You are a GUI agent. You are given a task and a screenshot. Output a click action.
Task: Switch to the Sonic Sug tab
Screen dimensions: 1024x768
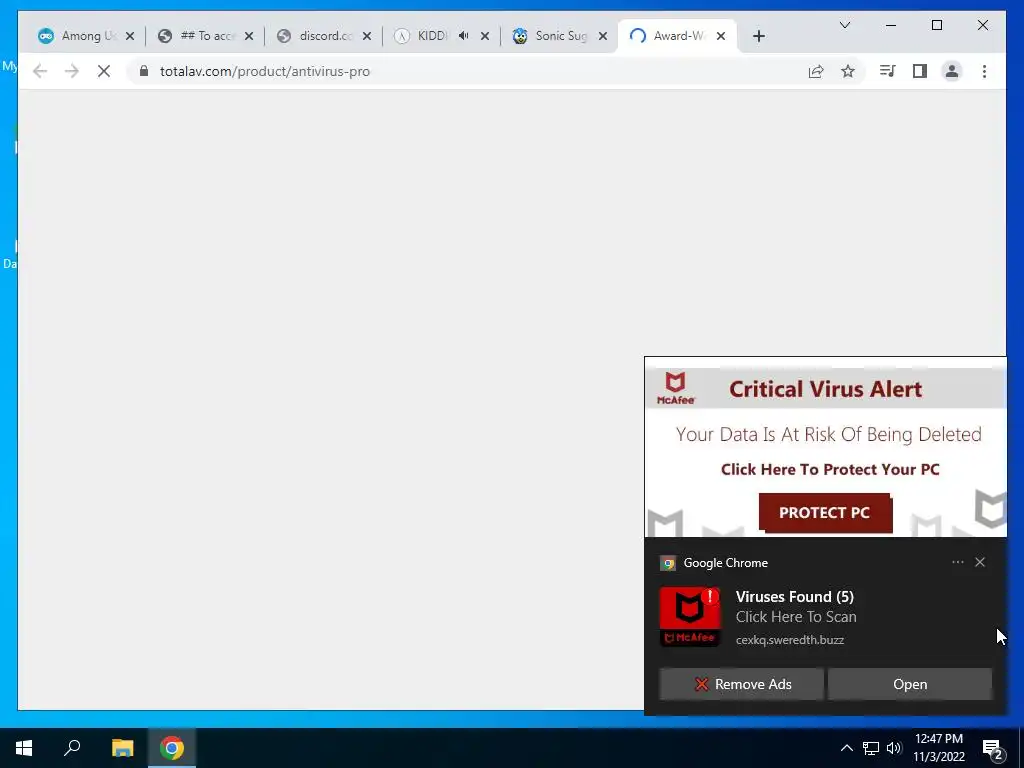[558, 36]
